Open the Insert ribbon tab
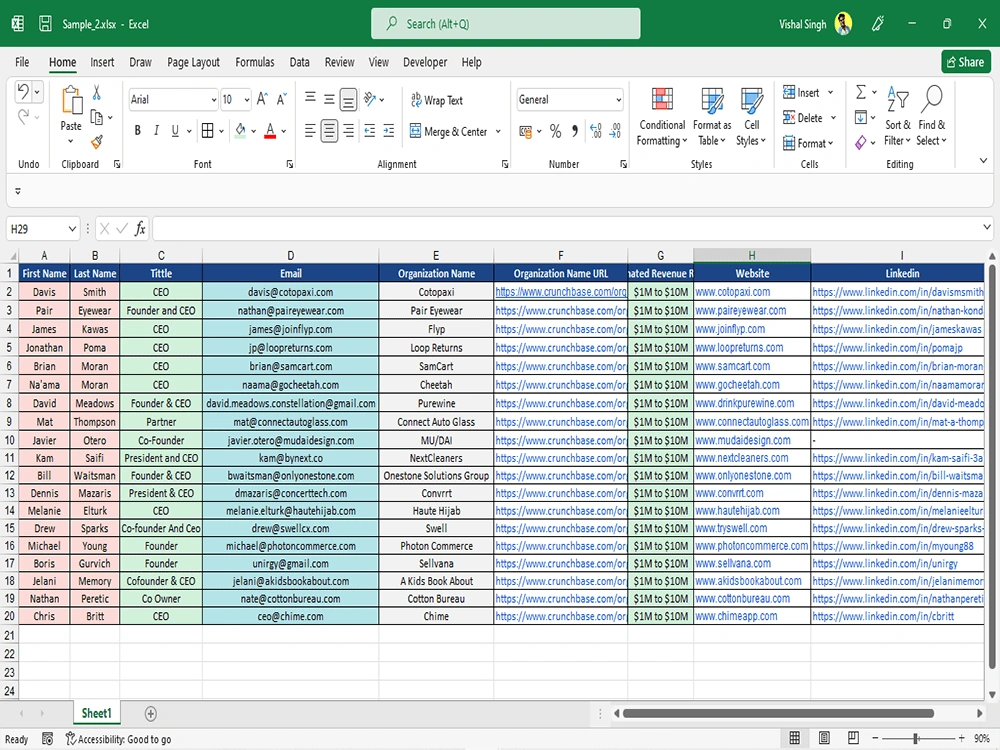 tap(102, 62)
